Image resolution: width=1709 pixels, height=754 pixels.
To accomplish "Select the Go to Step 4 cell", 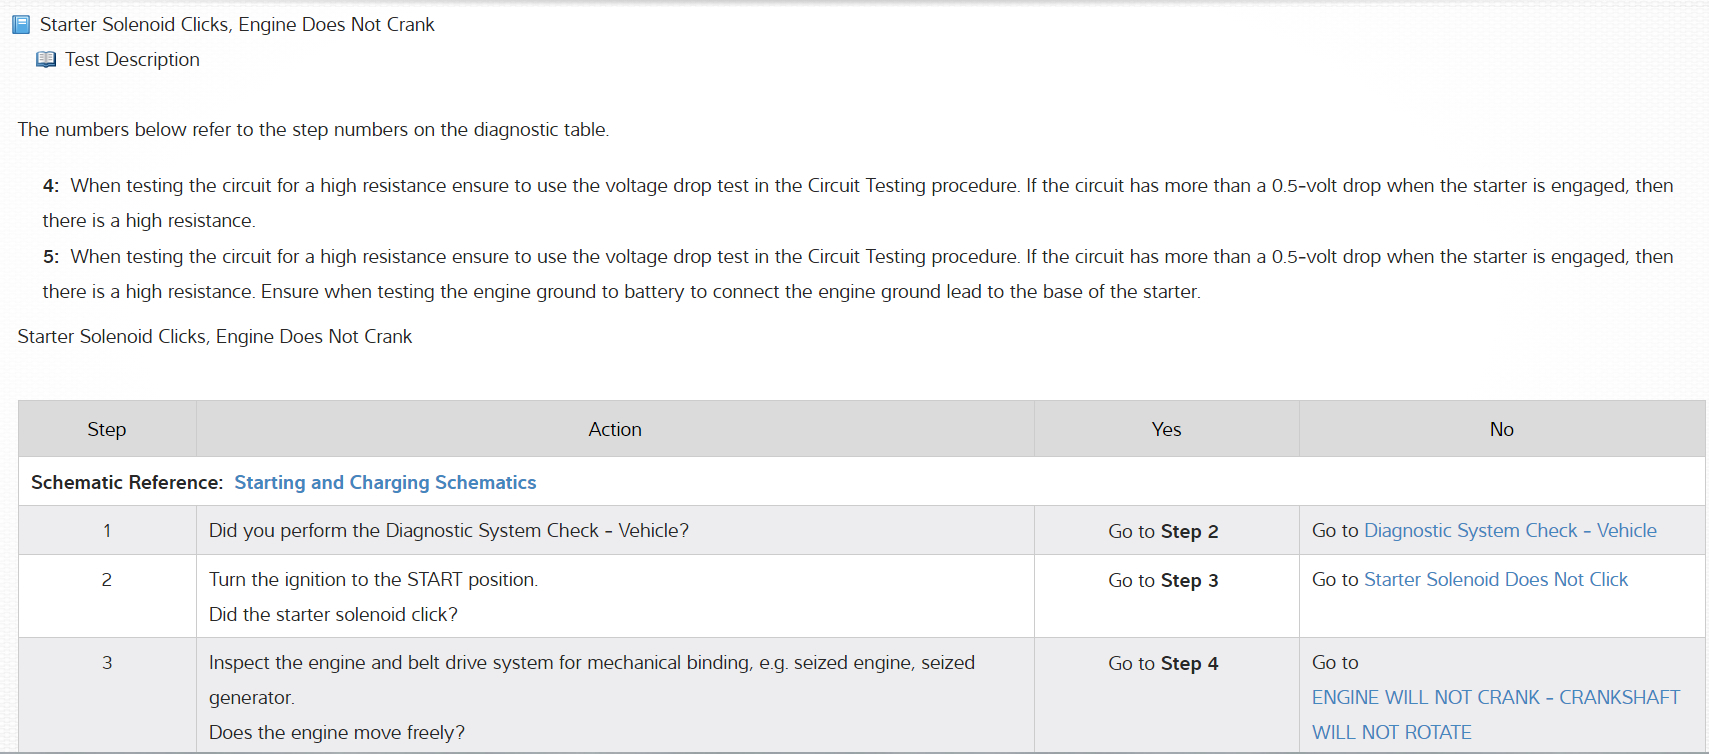I will [x=1163, y=664].
